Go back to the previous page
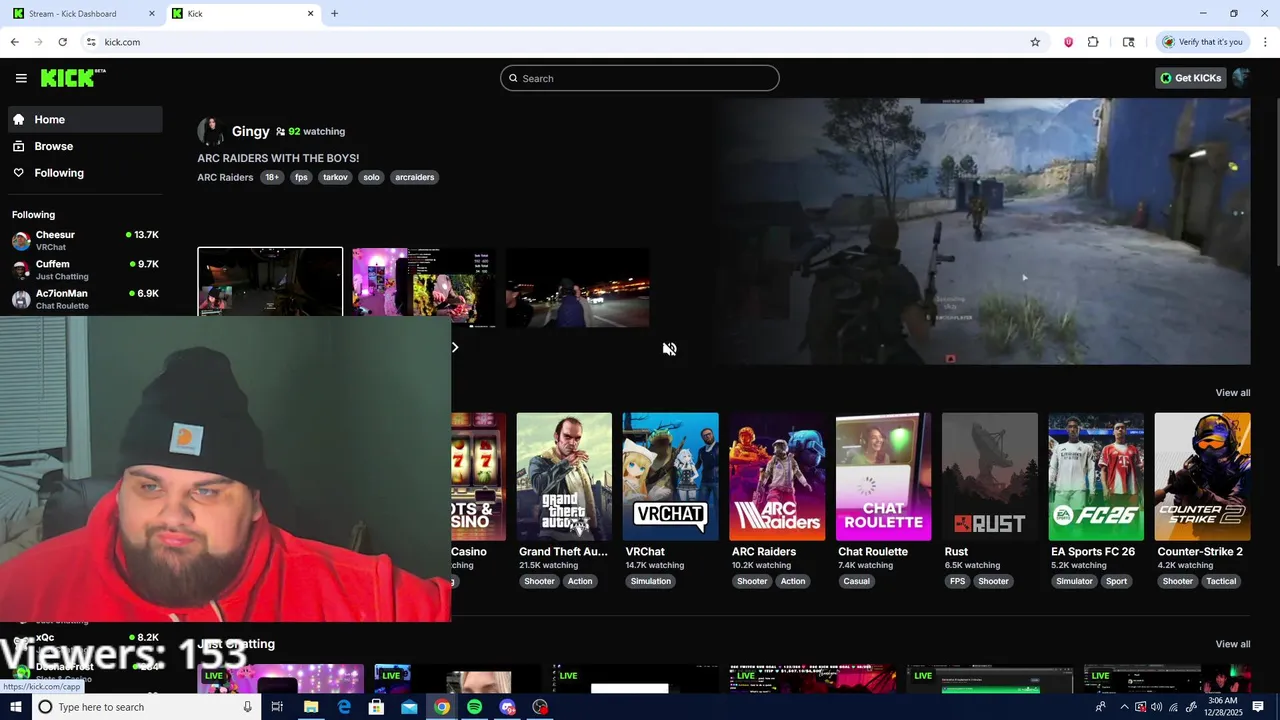The width and height of the screenshot is (1280, 720). click(x=14, y=42)
